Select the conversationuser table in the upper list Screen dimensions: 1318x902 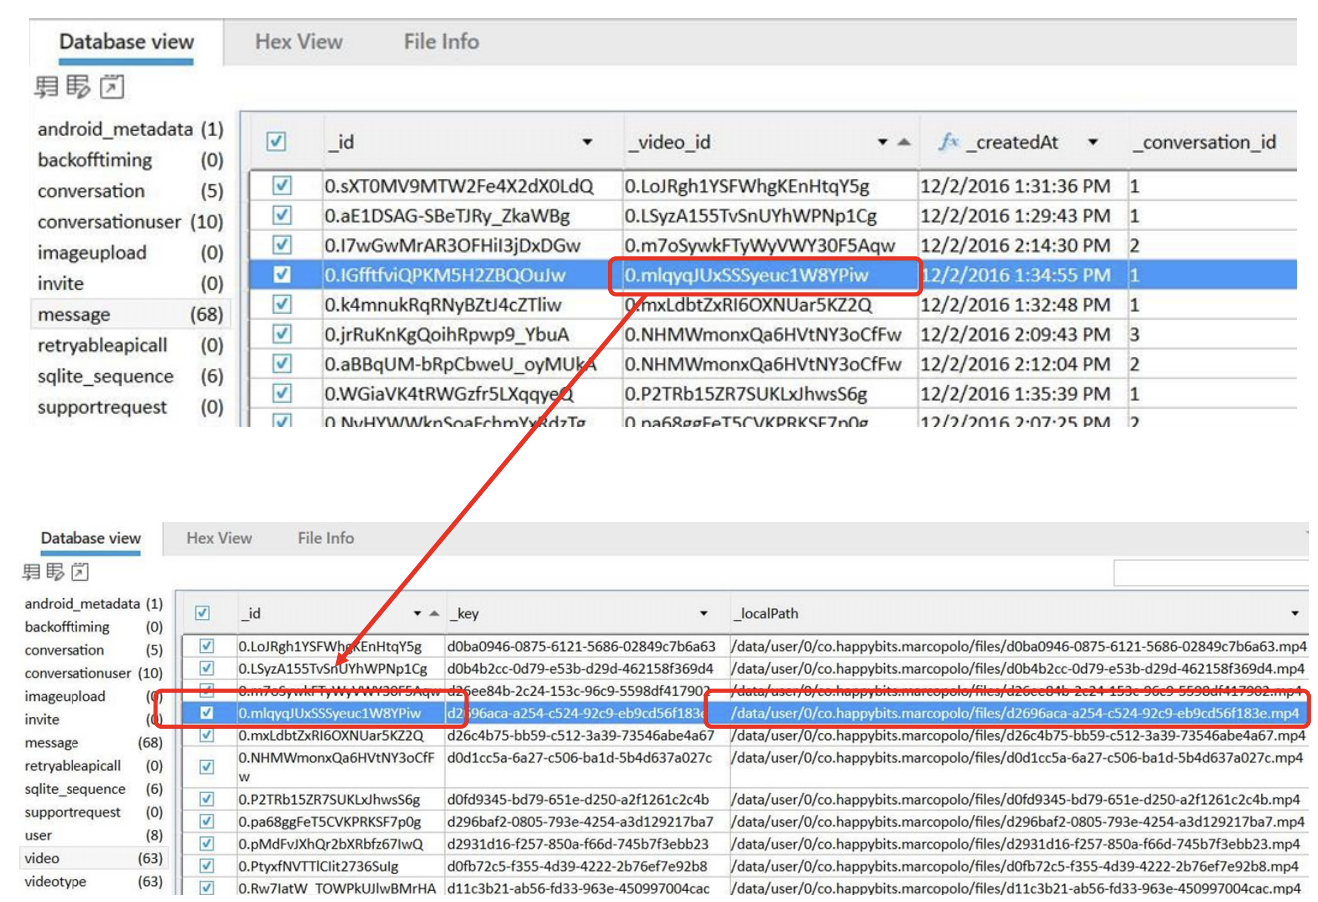pos(109,222)
